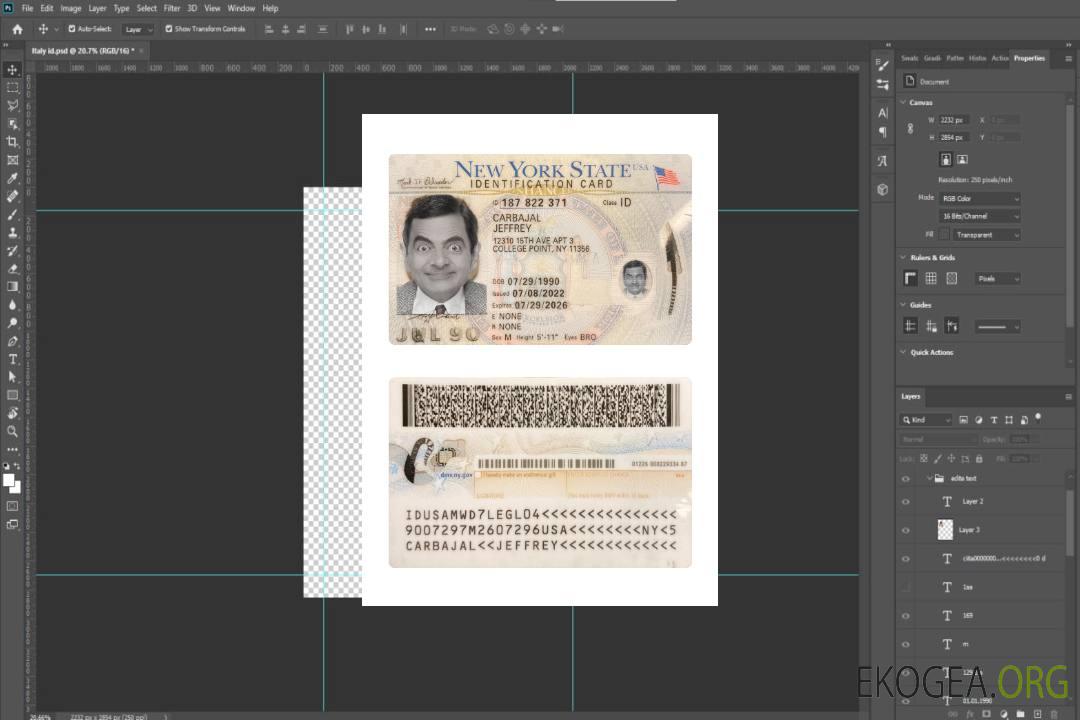Hide the 'edita text' group

click(x=906, y=479)
